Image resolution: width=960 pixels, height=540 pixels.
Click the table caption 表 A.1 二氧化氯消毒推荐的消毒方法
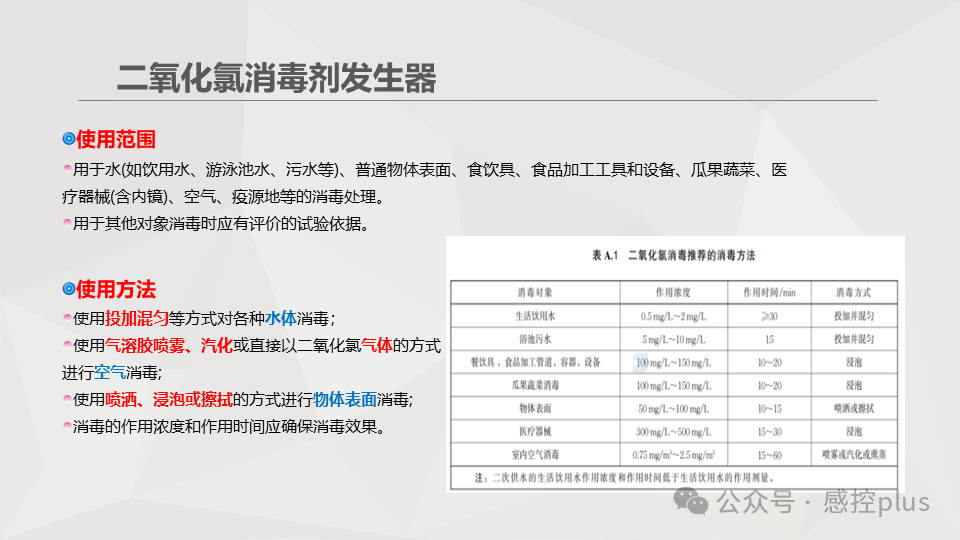(x=673, y=255)
